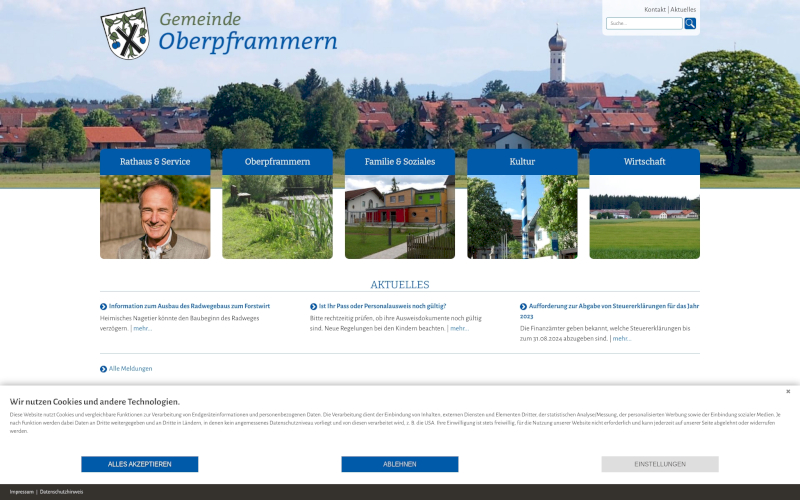This screenshot has width=800, height=500.
Task: Click the Oberpframmern coat of arms logo
Action: click(125, 33)
